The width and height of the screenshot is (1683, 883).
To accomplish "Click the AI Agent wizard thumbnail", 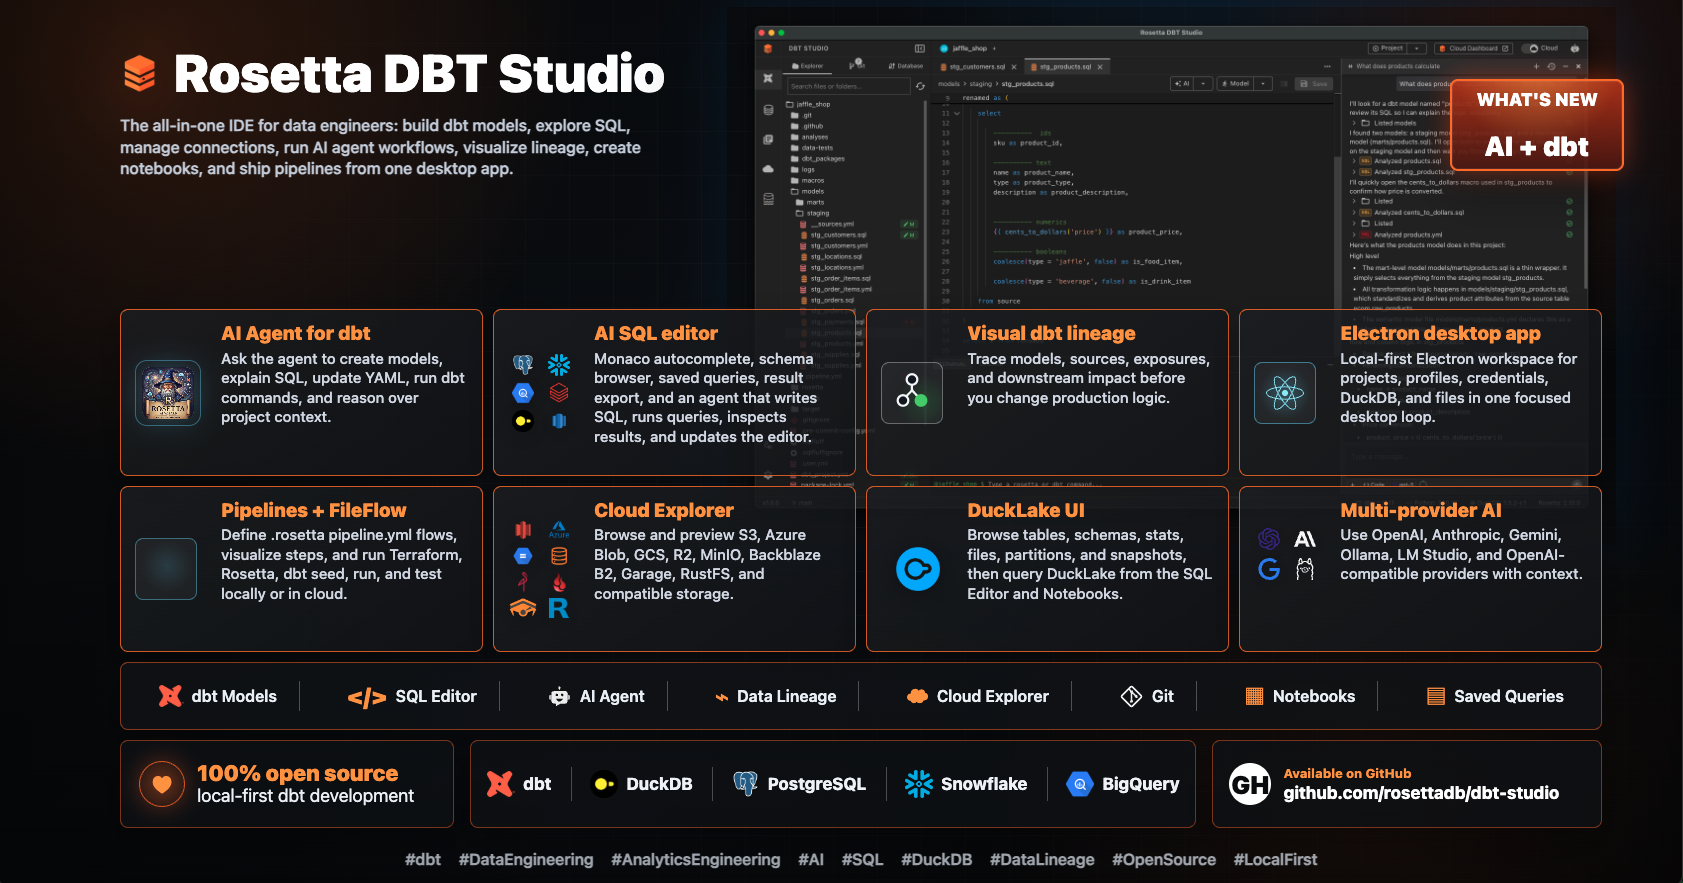I will pos(168,393).
